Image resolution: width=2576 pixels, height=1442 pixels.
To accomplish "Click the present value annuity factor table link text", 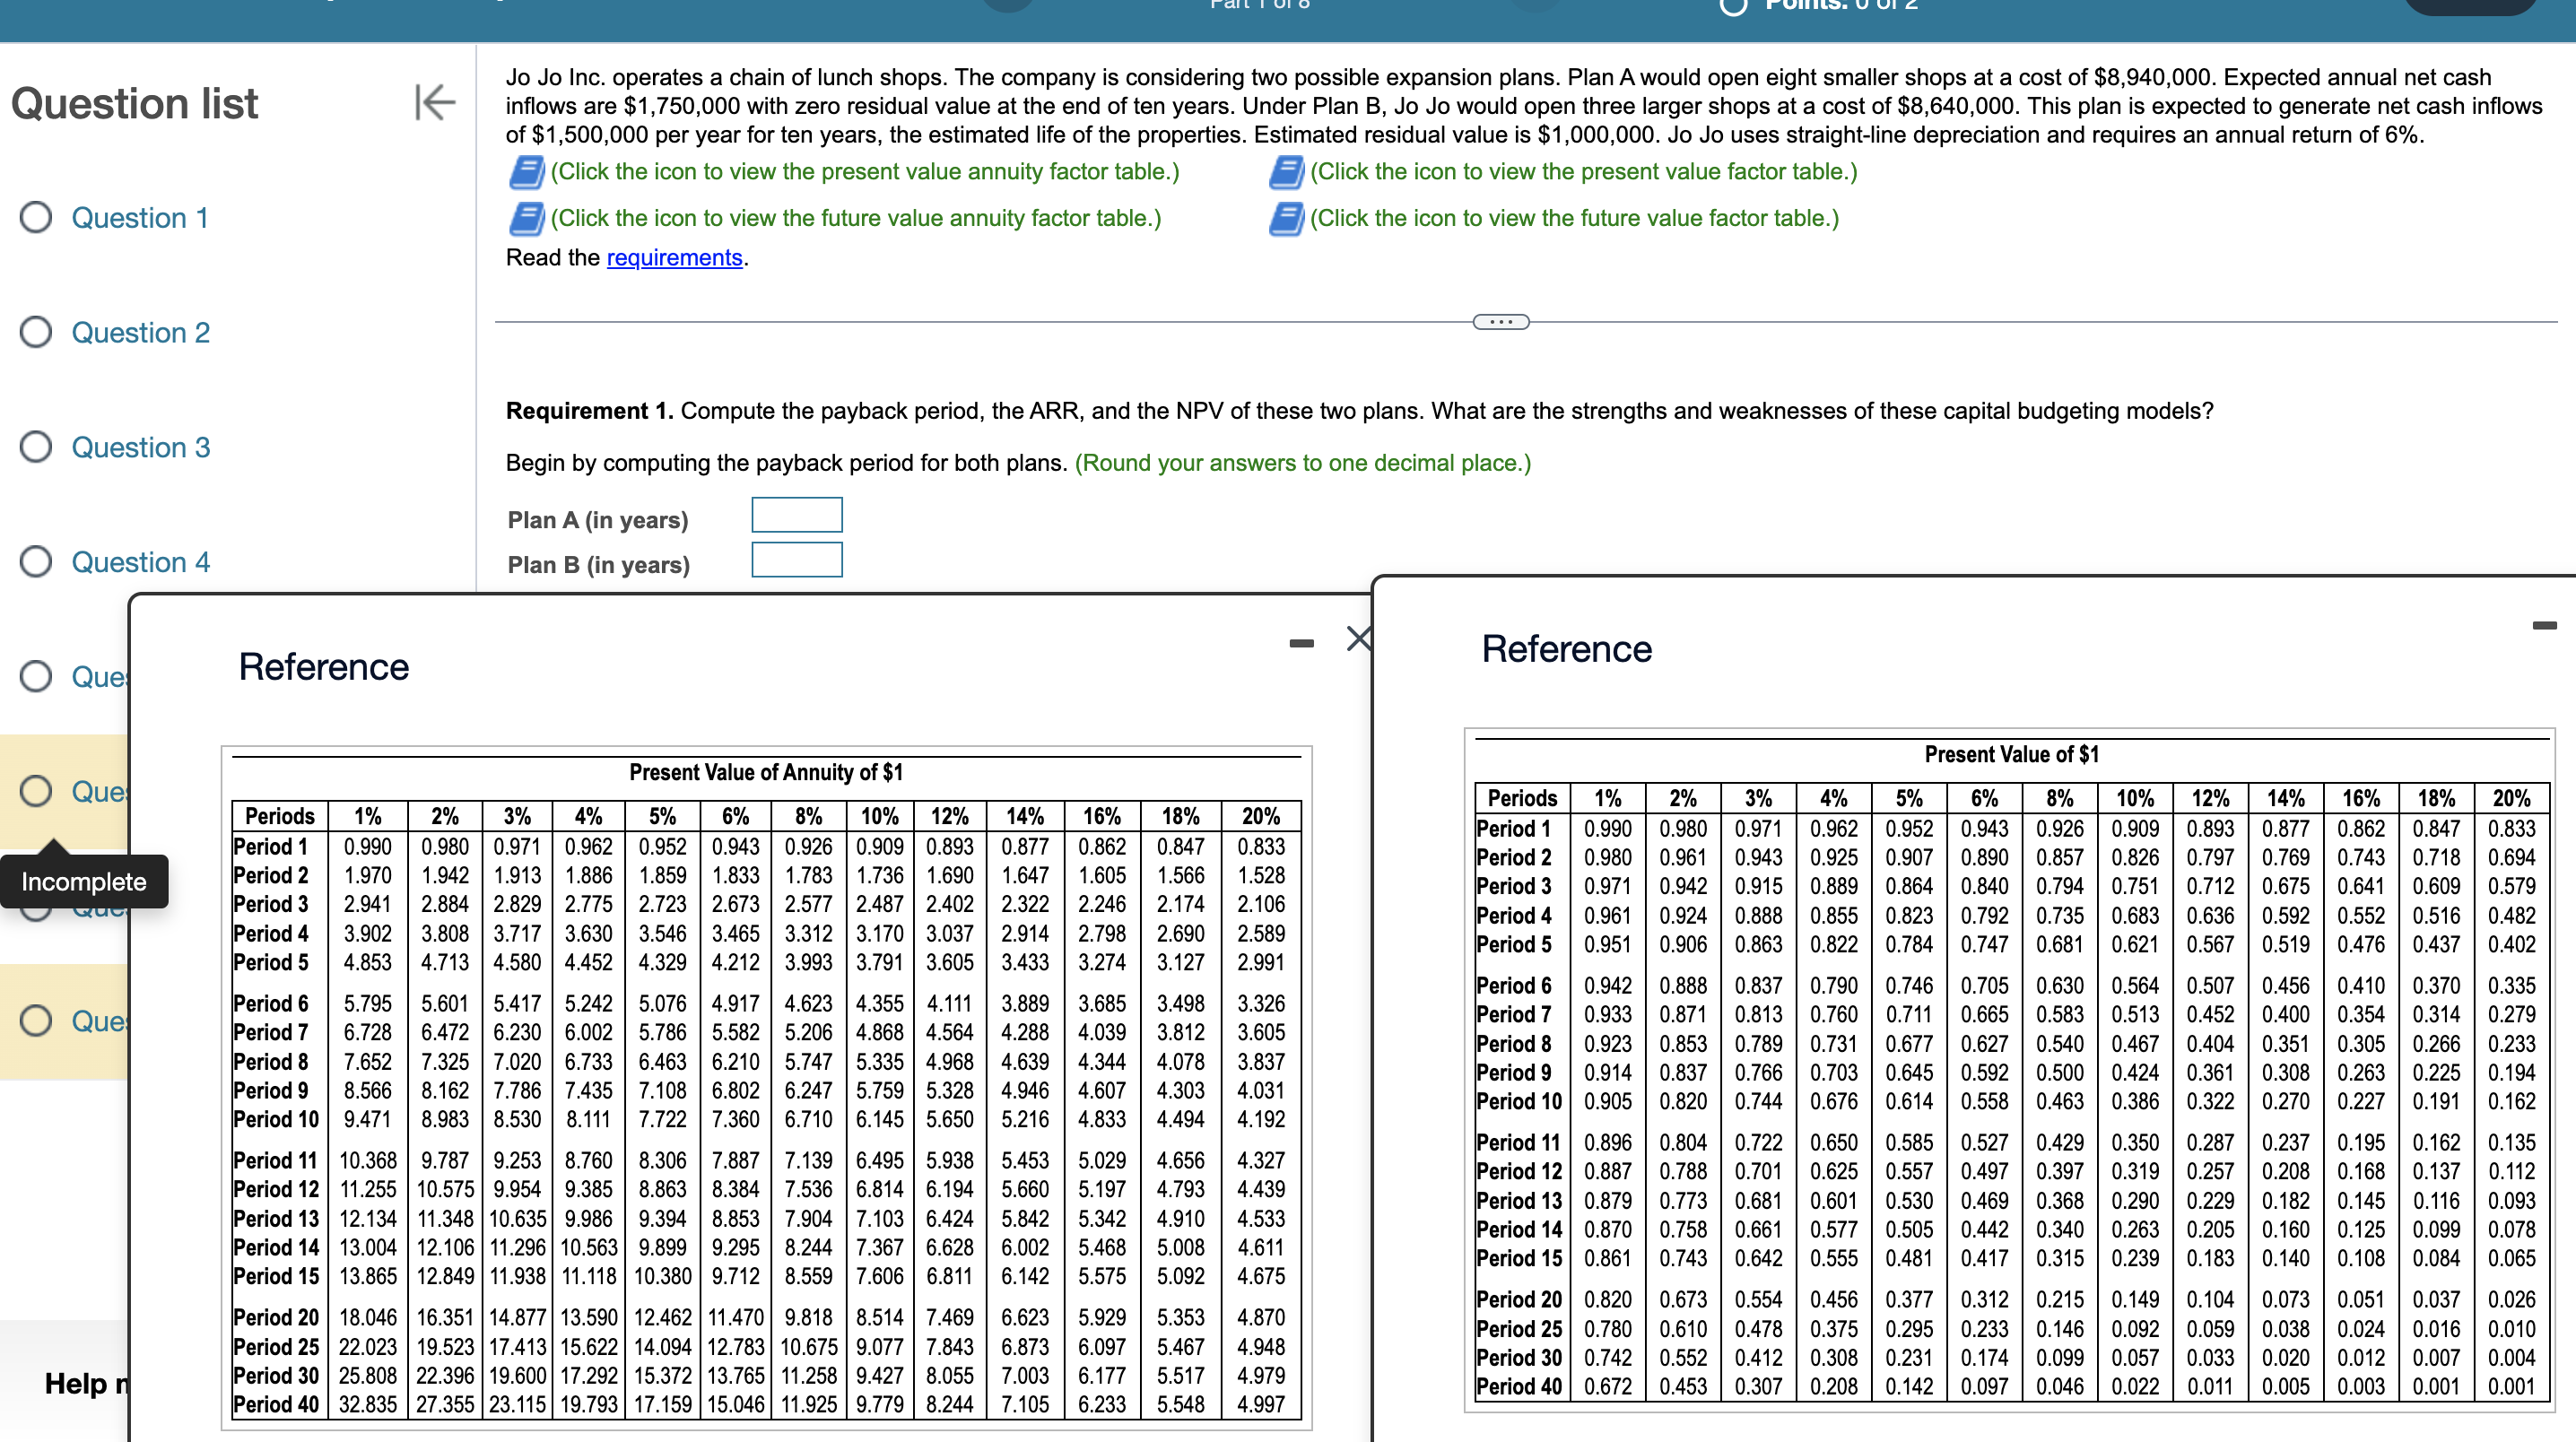I will 865,172.
